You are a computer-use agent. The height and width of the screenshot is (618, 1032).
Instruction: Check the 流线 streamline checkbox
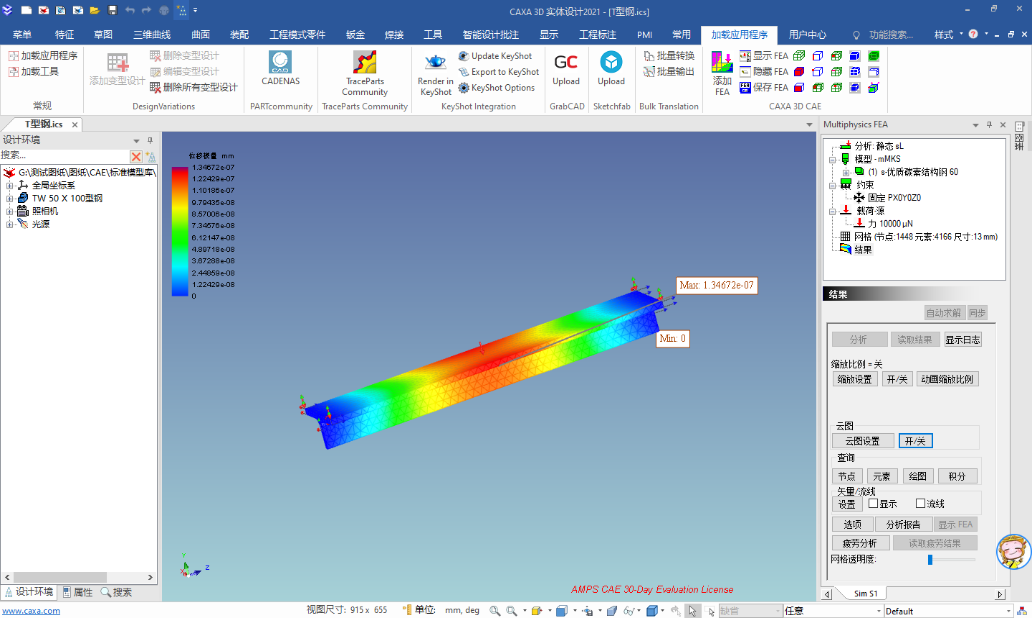pyautogui.click(x=920, y=503)
